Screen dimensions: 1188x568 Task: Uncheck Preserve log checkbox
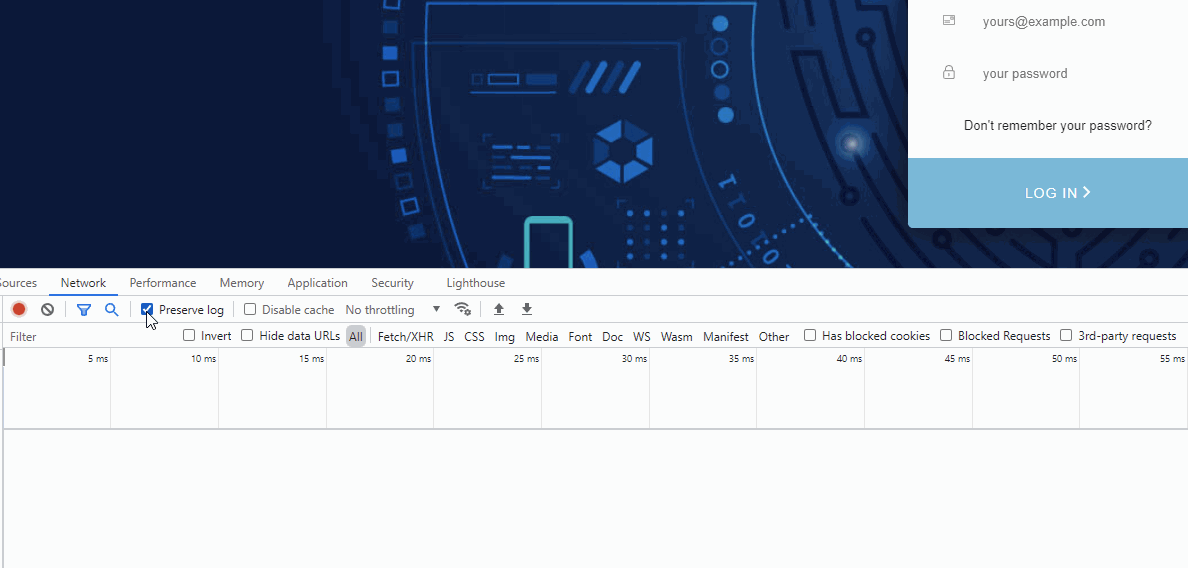[148, 309]
